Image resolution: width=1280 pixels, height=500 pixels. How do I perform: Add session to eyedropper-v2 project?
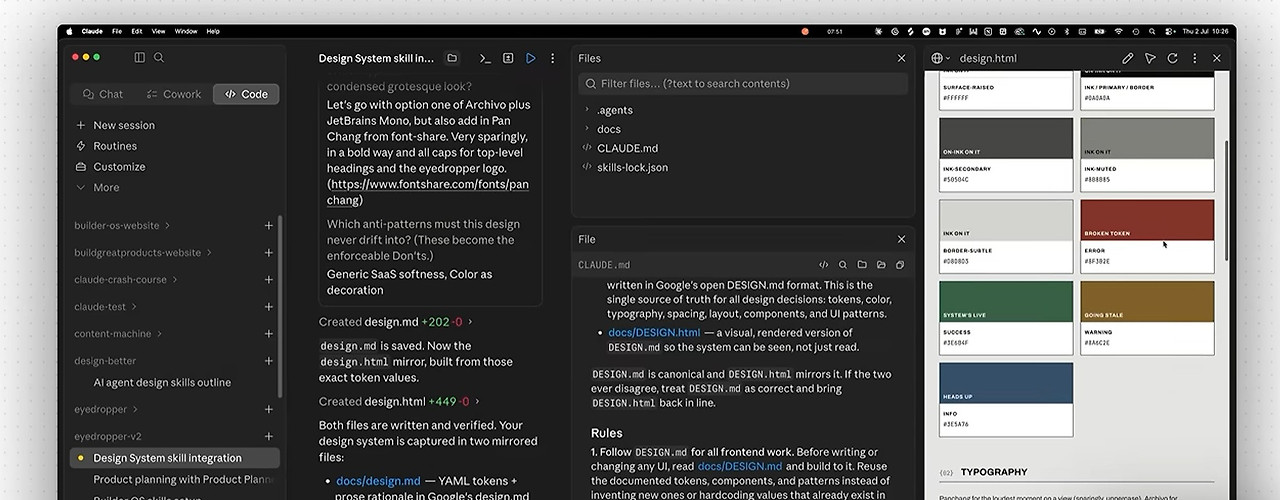(x=268, y=437)
